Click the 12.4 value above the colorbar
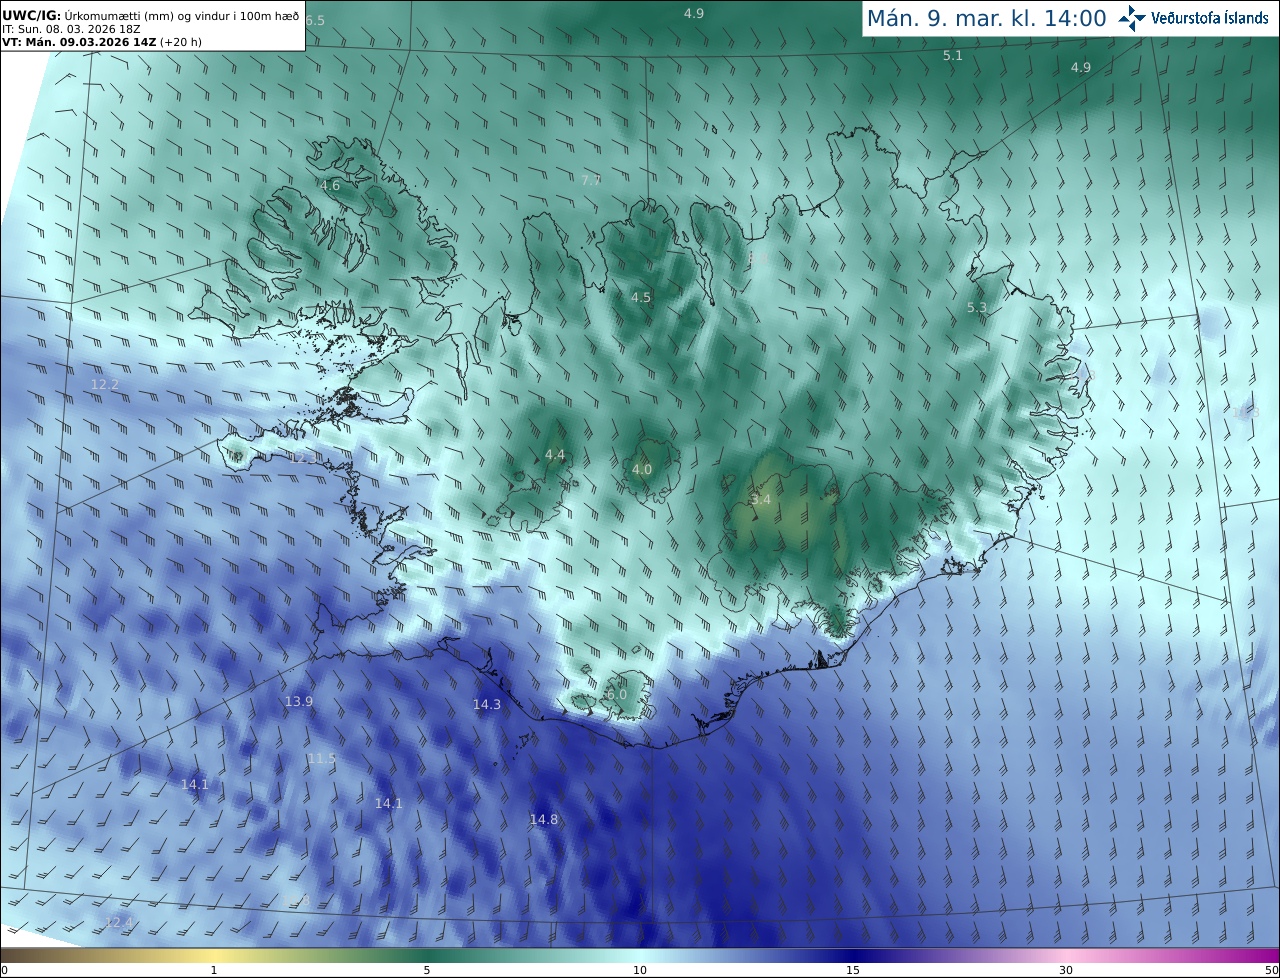 (x=119, y=923)
